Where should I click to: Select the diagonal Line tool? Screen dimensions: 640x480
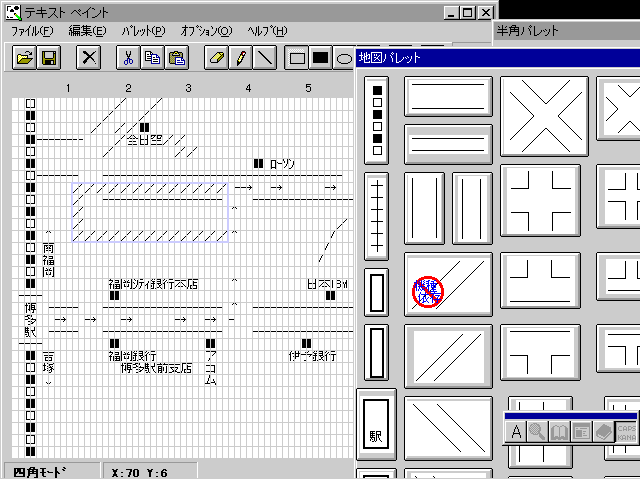(x=264, y=58)
